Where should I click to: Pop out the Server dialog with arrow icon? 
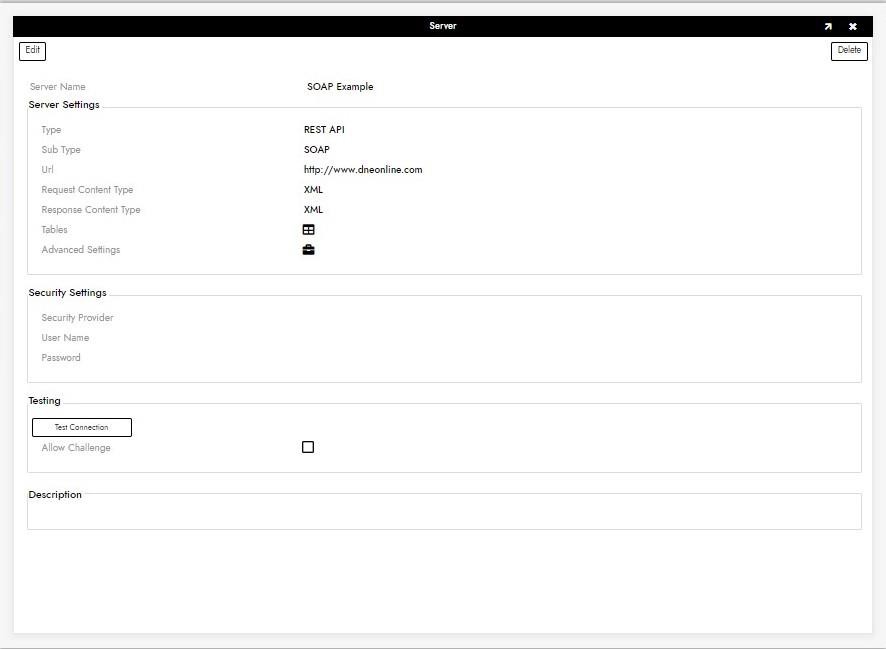pyautogui.click(x=828, y=27)
